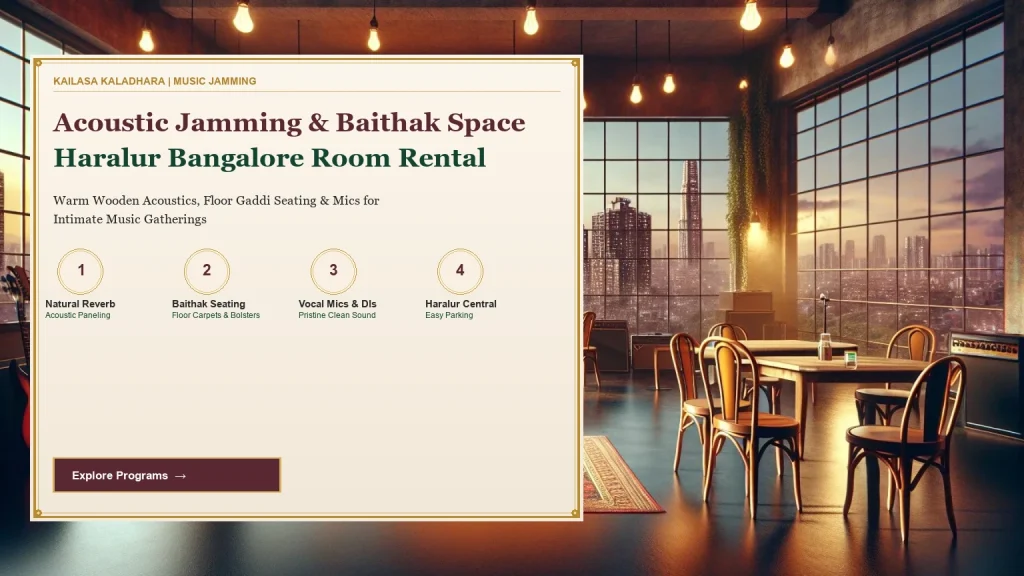The width and height of the screenshot is (1024, 576).
Task: Click the 'Pristine Clean Sound' subtitle
Action: point(337,315)
